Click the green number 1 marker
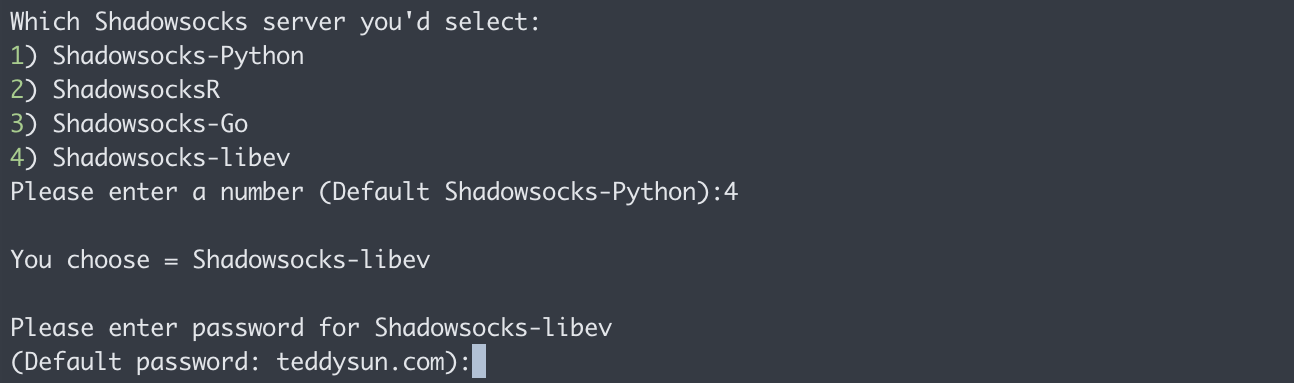 pos(16,56)
